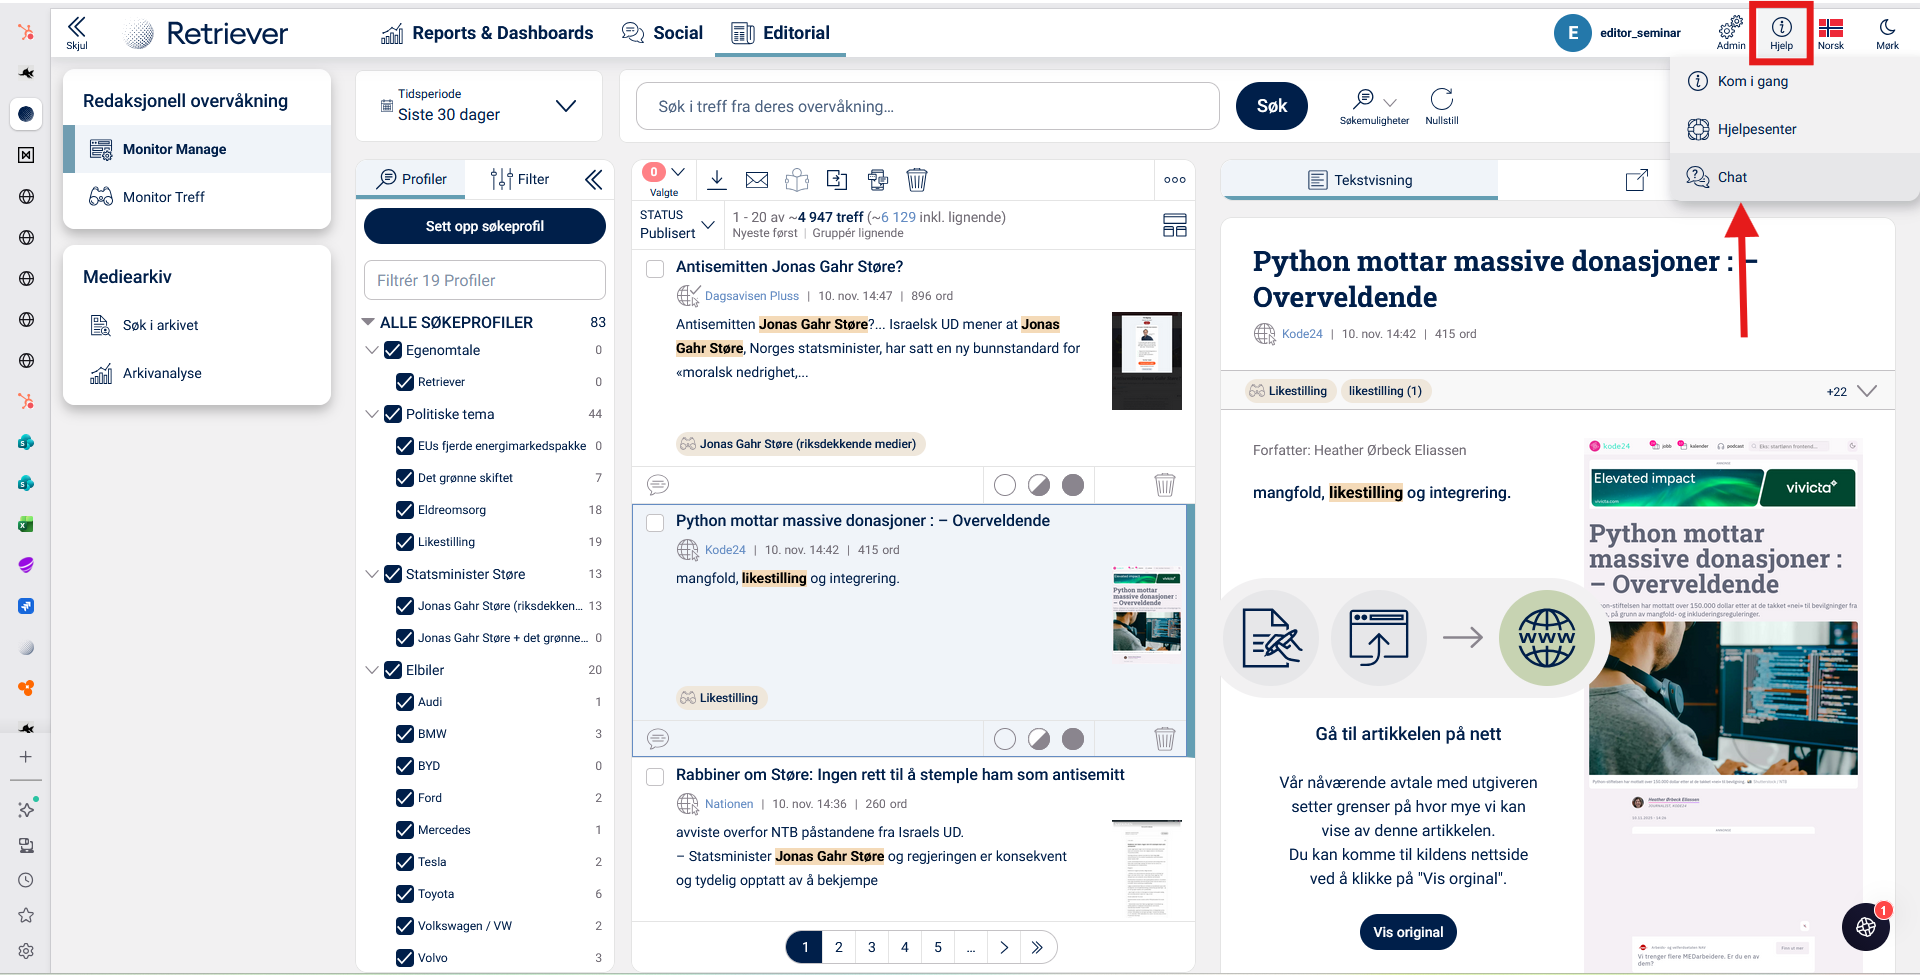The width and height of the screenshot is (1920, 975).
Task: Click the Søk search button
Action: pyautogui.click(x=1272, y=106)
